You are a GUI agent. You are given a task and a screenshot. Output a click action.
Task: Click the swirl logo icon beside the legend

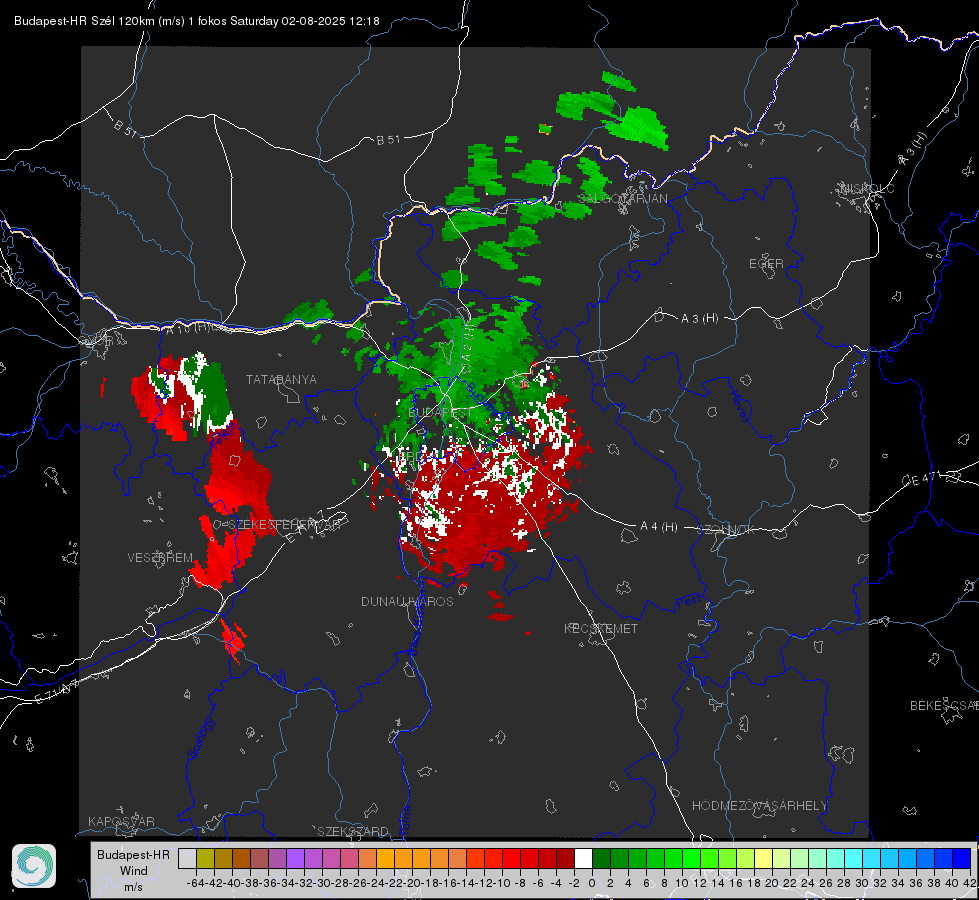click(x=34, y=866)
